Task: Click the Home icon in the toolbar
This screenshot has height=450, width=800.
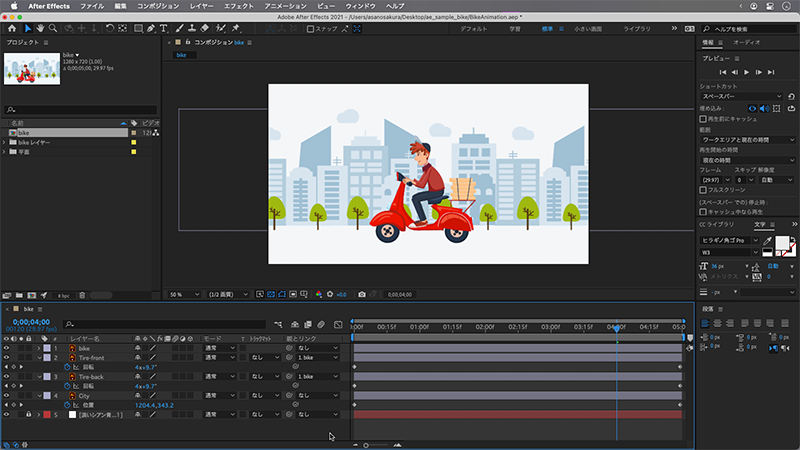Action: [12, 29]
